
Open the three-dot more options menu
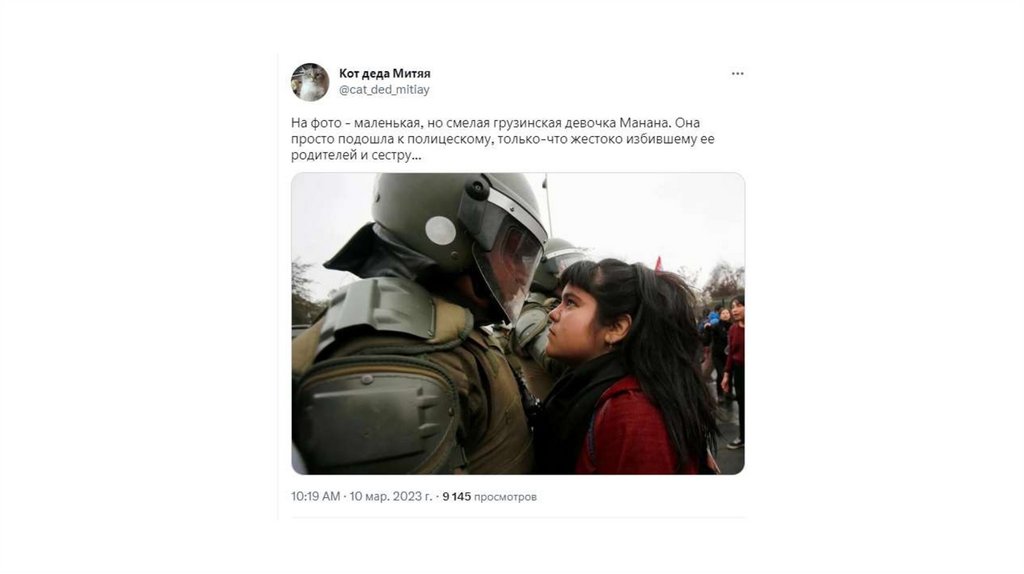click(x=737, y=74)
